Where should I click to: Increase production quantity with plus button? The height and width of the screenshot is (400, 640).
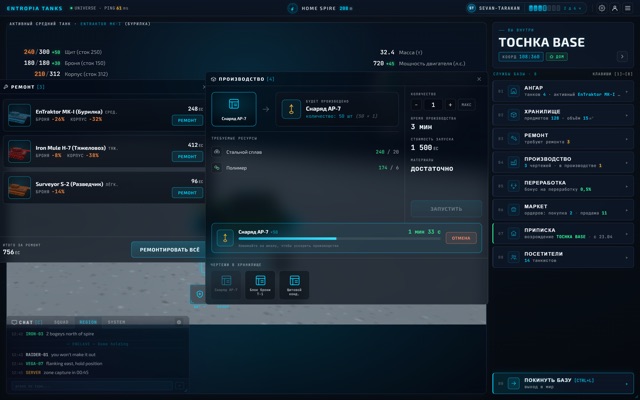(450, 104)
